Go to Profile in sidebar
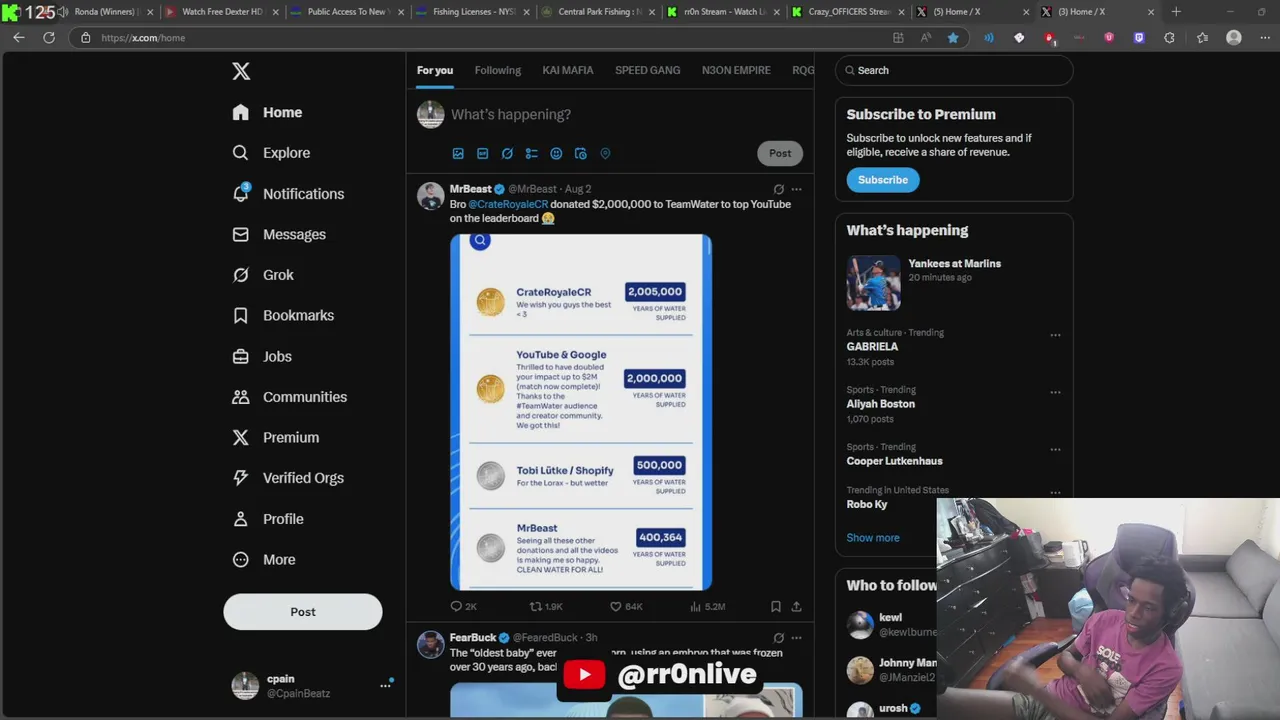 coord(267,519)
